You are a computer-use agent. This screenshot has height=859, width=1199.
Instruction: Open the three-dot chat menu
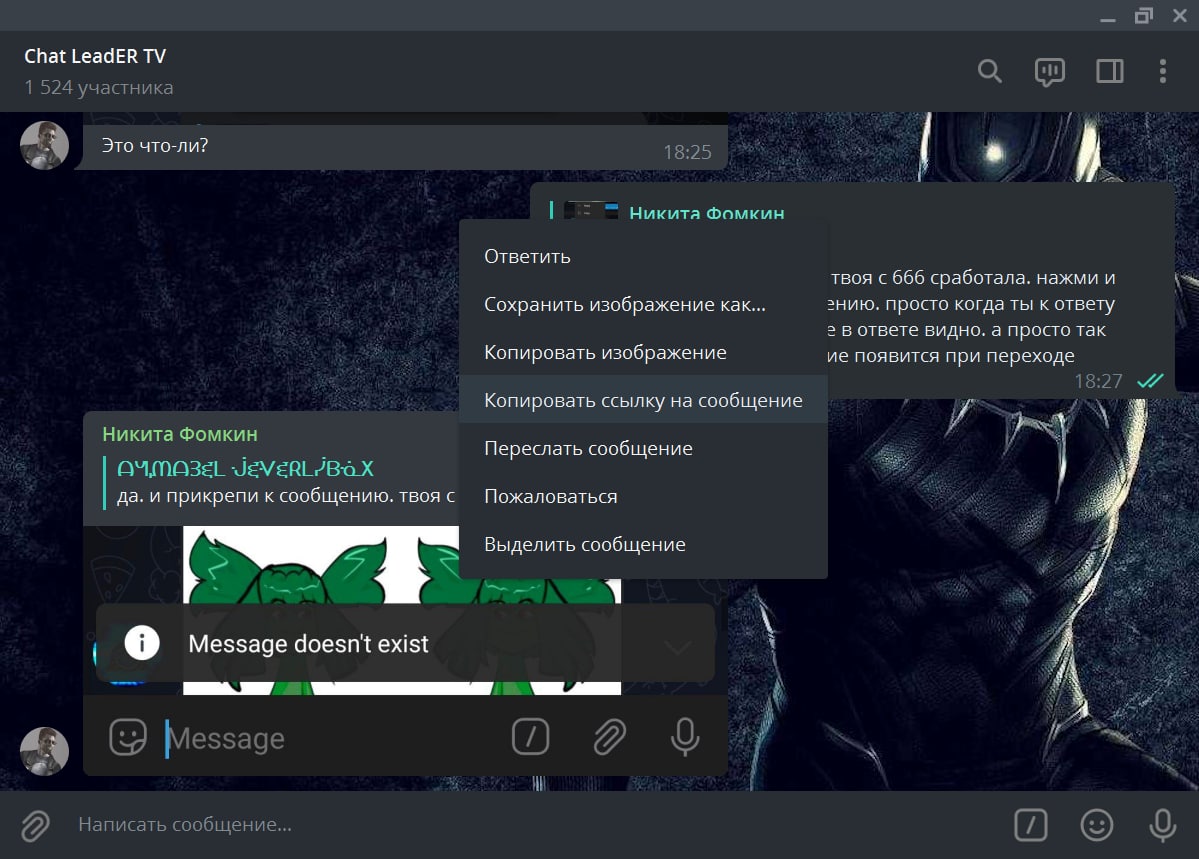[1162, 71]
